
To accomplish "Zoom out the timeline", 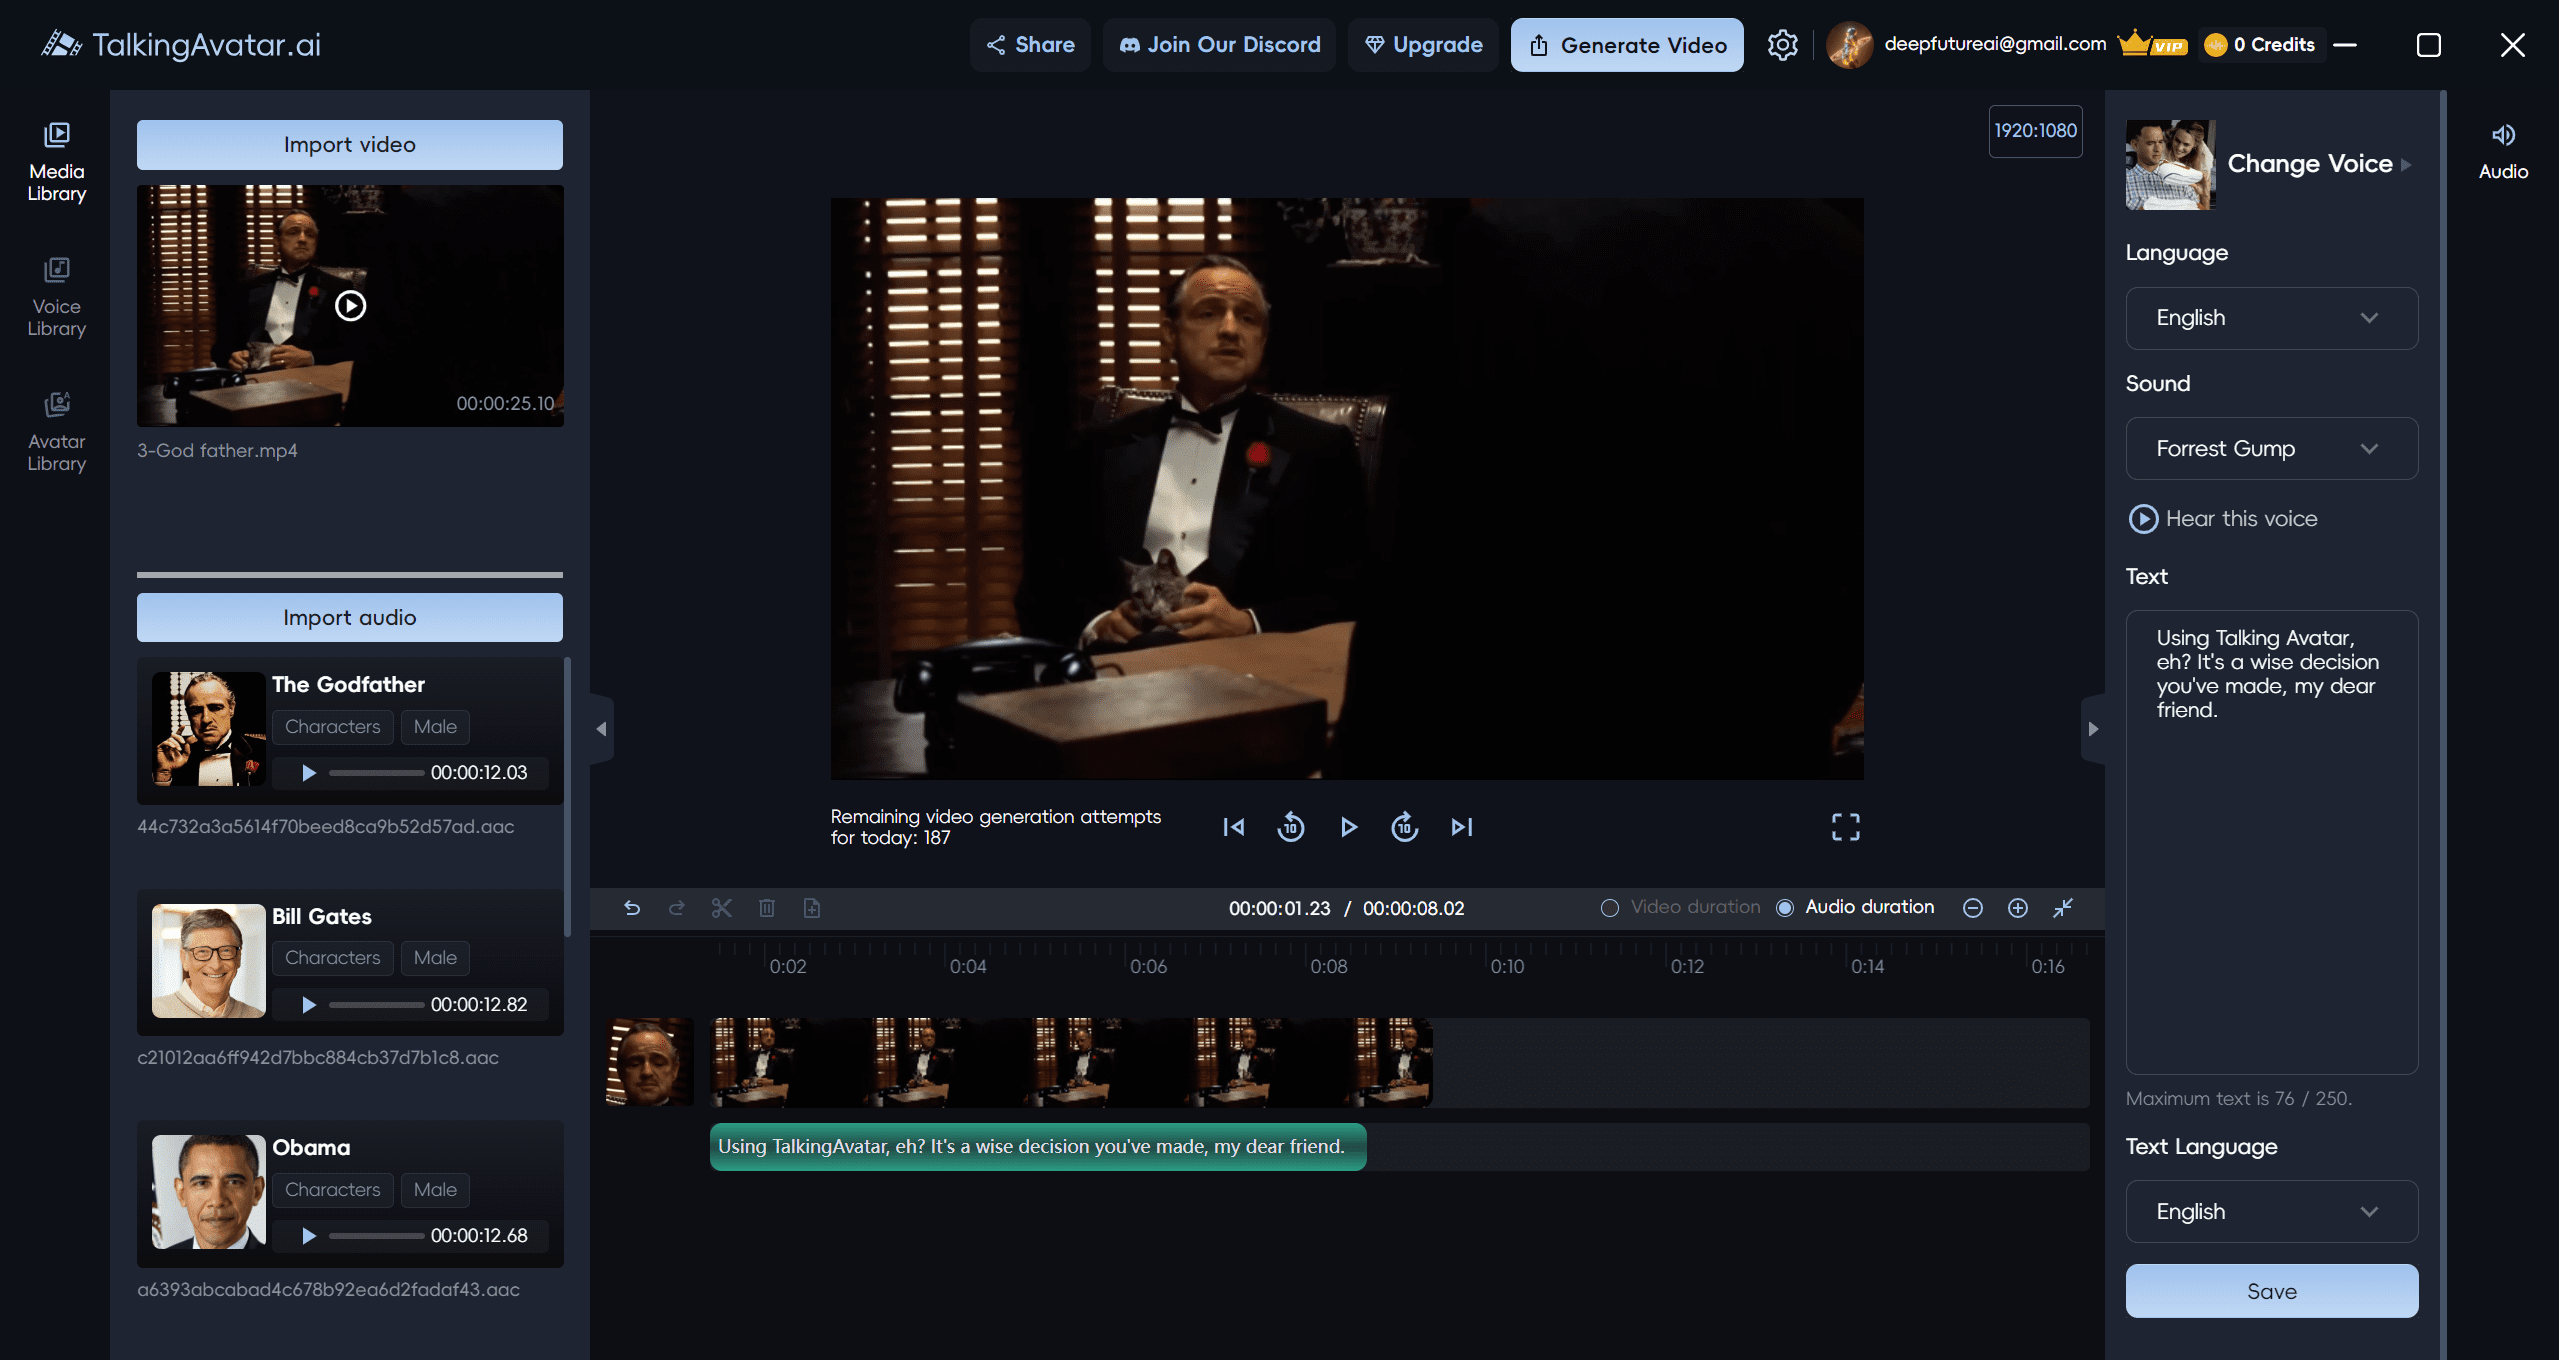I will click(x=1973, y=908).
